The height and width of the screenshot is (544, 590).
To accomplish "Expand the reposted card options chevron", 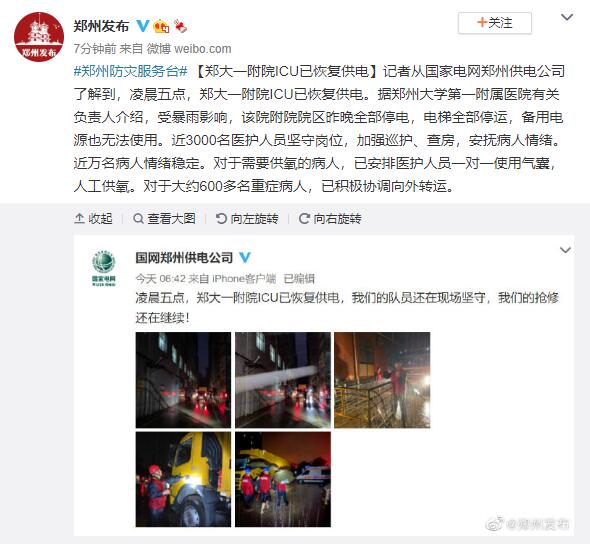I will tap(565, 250).
